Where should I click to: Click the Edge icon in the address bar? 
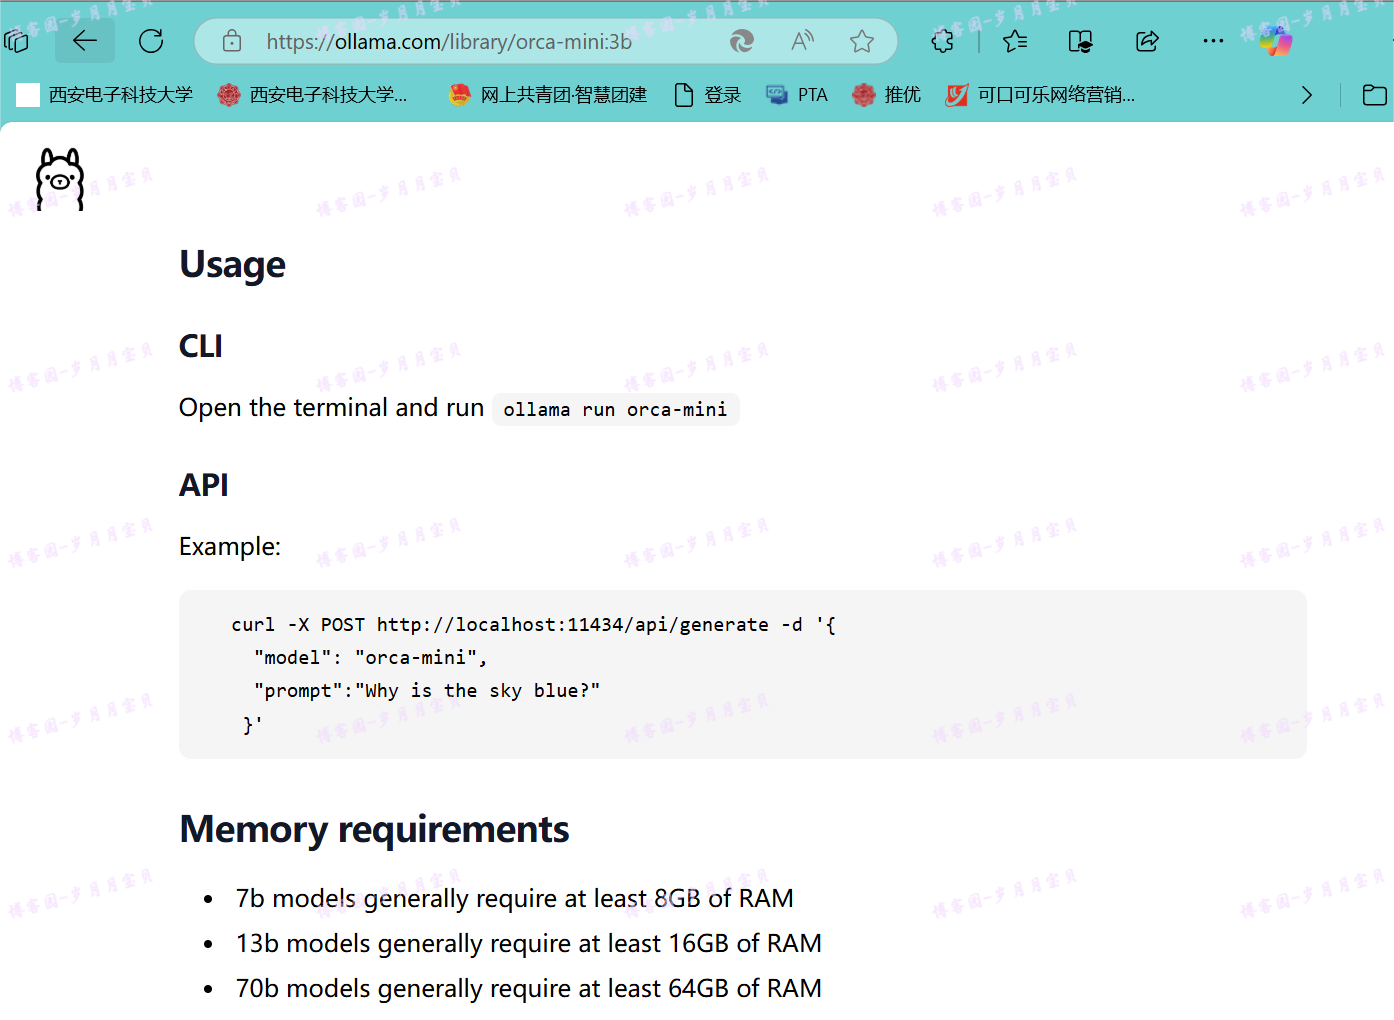tap(742, 41)
